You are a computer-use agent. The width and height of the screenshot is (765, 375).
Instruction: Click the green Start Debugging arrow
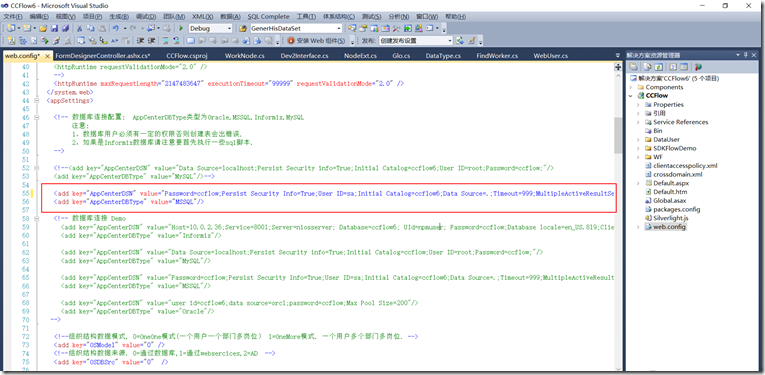(x=181, y=28)
